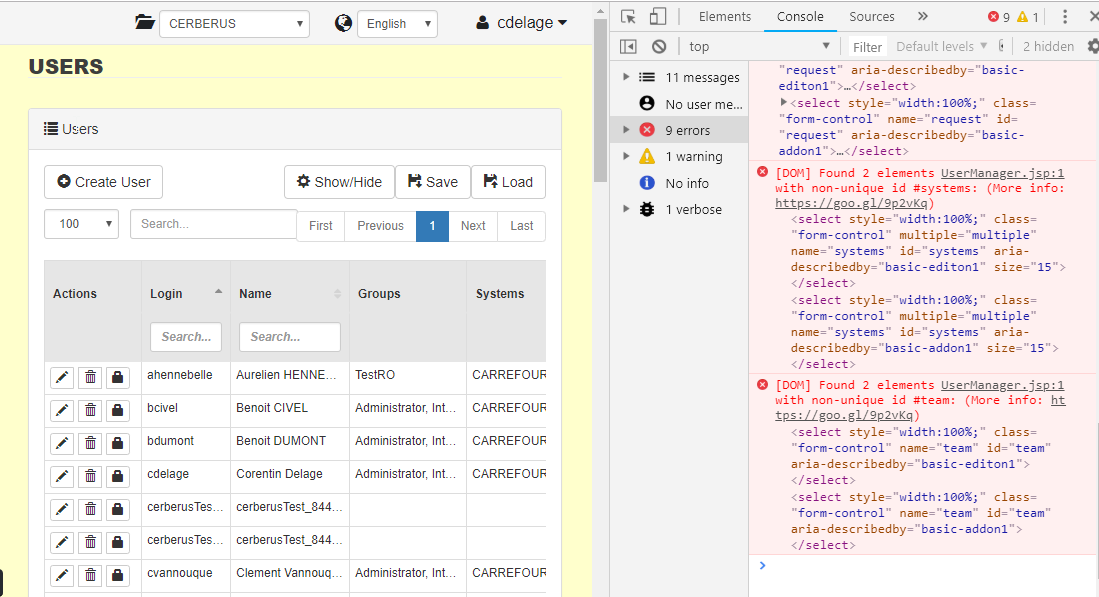Toggle the 1 verbose message filter

click(689, 209)
